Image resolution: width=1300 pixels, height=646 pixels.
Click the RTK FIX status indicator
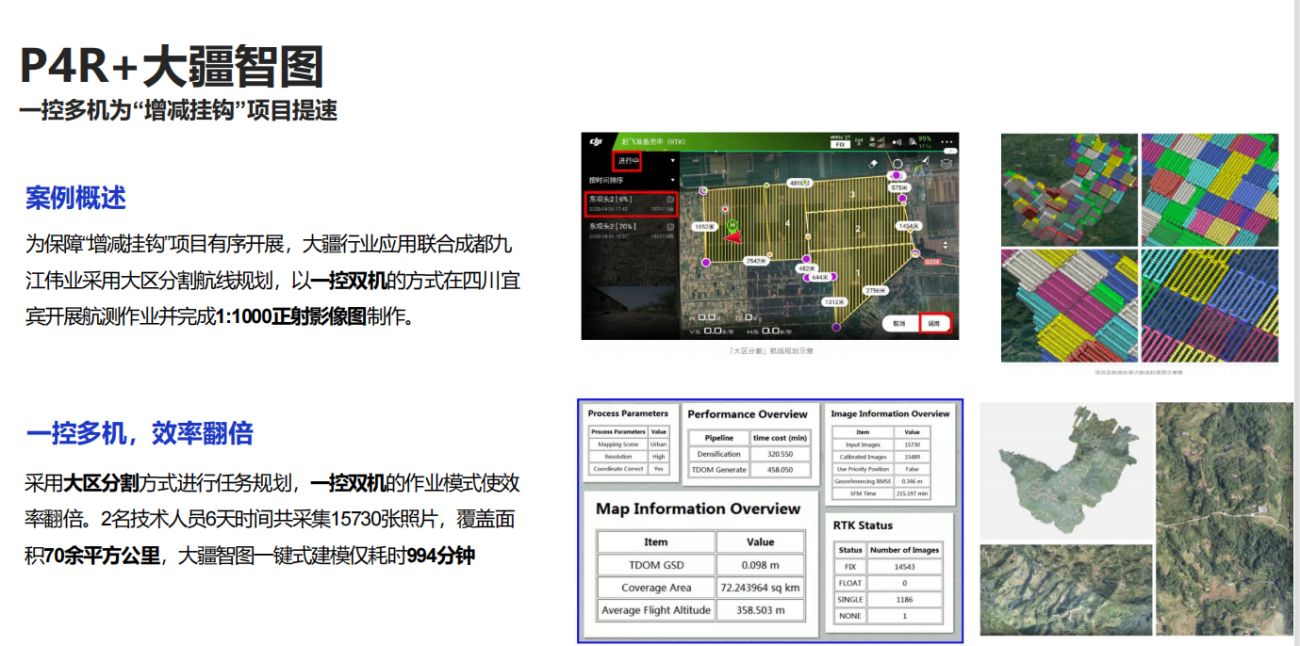pyautogui.click(x=839, y=143)
